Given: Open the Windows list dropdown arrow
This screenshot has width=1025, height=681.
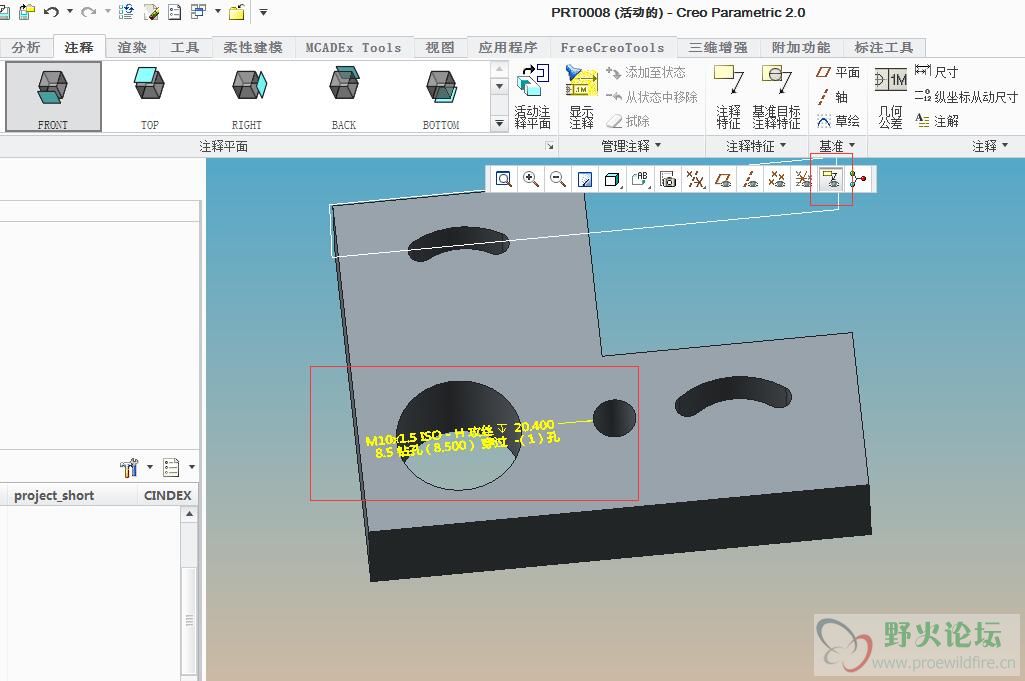Looking at the screenshot, I should pos(218,11).
